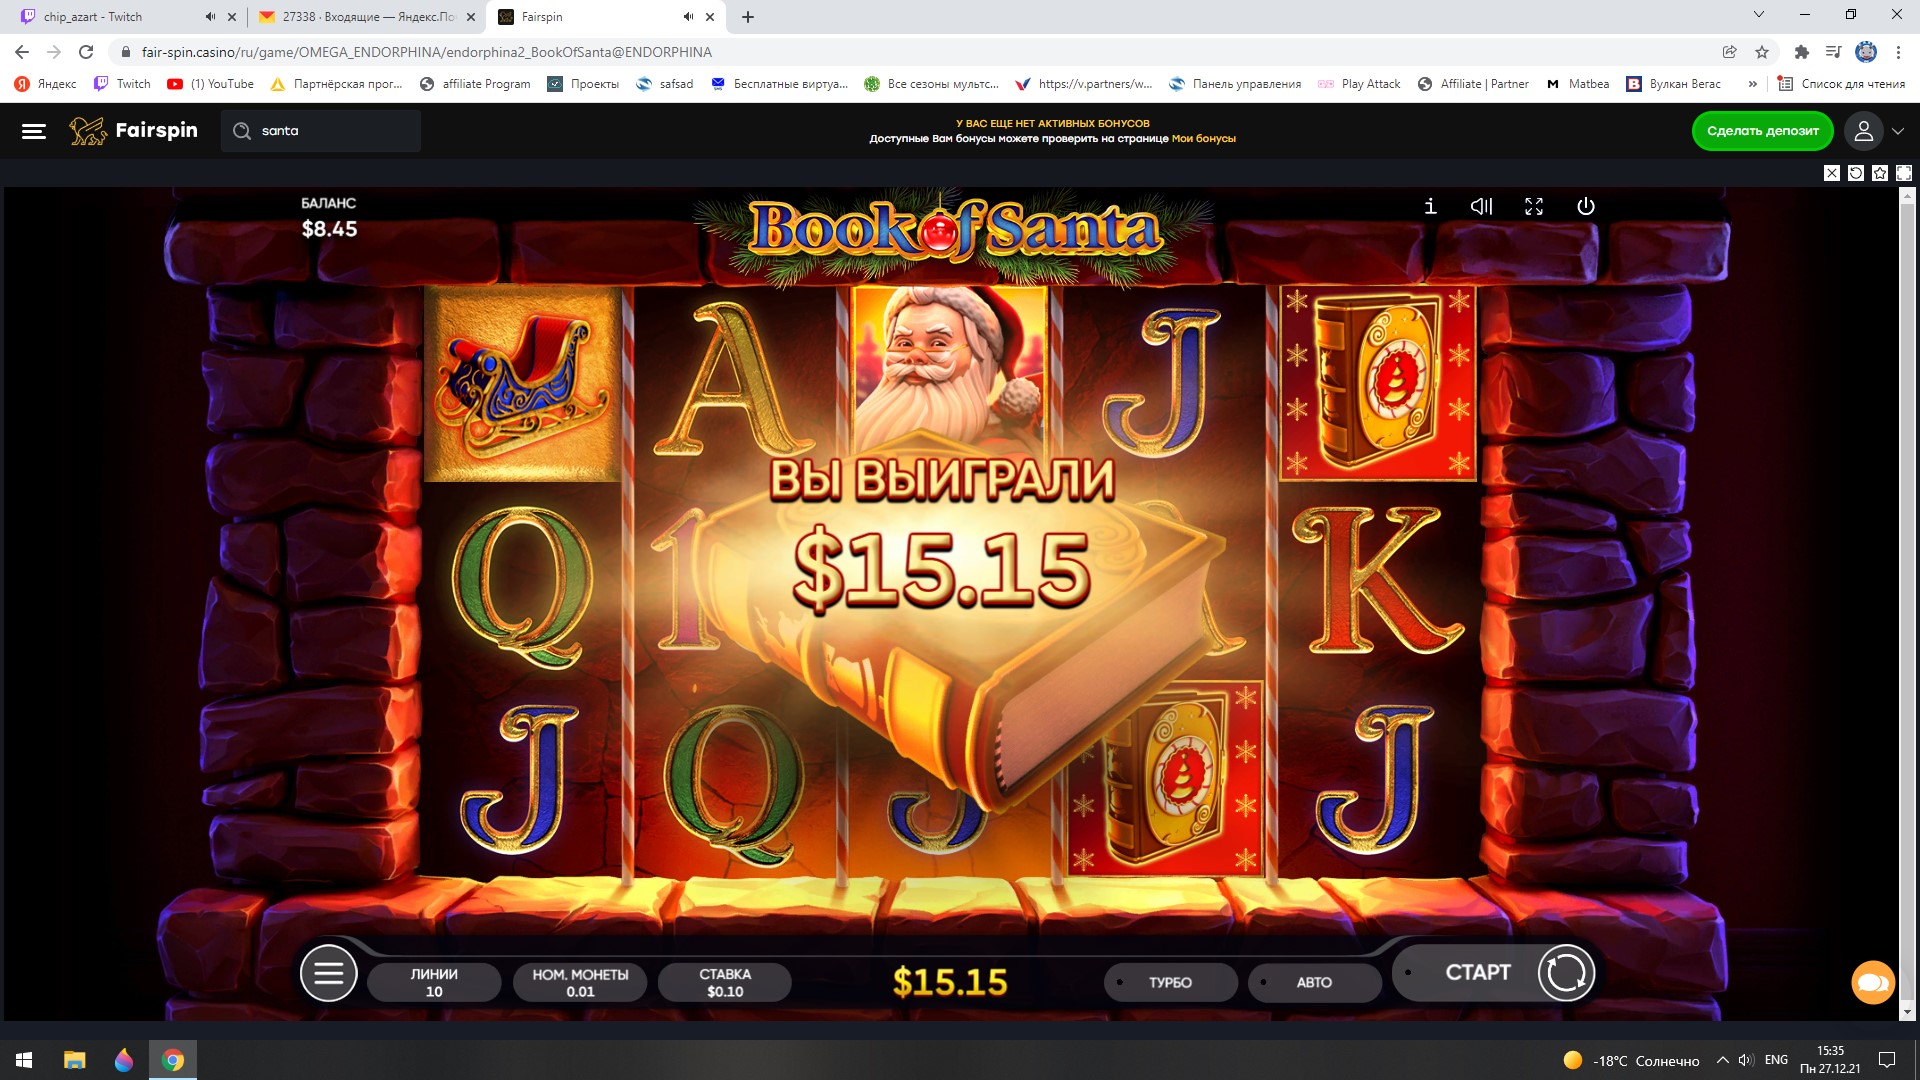Mute the game sound speaker icon
This screenshot has height=1080, width=1920.
click(x=1481, y=206)
